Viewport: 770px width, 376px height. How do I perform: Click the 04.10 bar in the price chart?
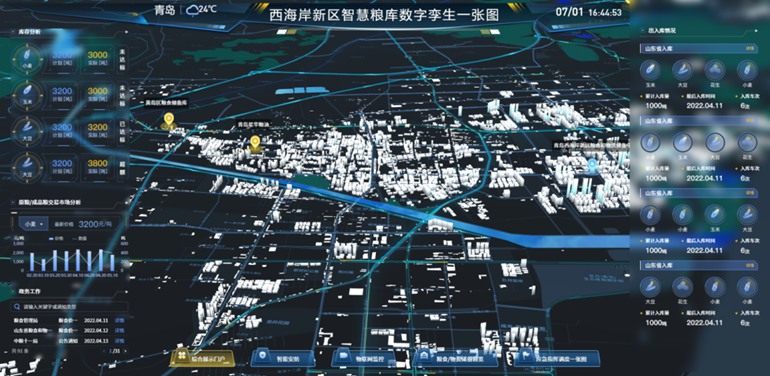(x=78, y=260)
